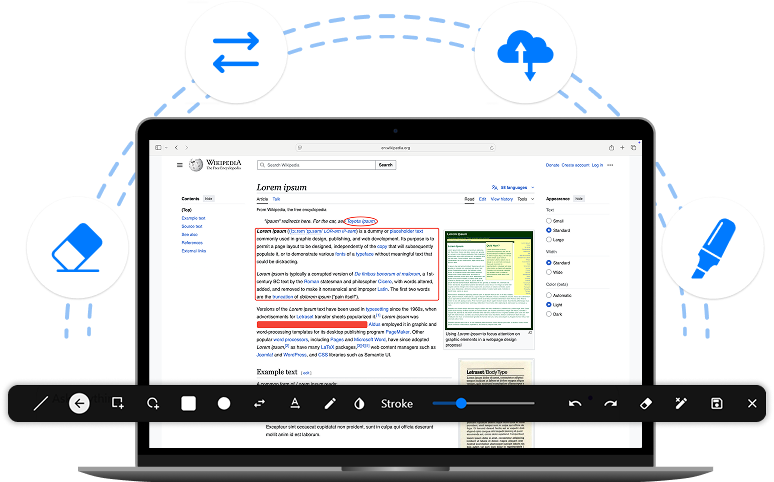Image resolution: width=774 pixels, height=482 pixels.
Task: Select the arrow tool in annotation toolbar
Action: [80, 404]
